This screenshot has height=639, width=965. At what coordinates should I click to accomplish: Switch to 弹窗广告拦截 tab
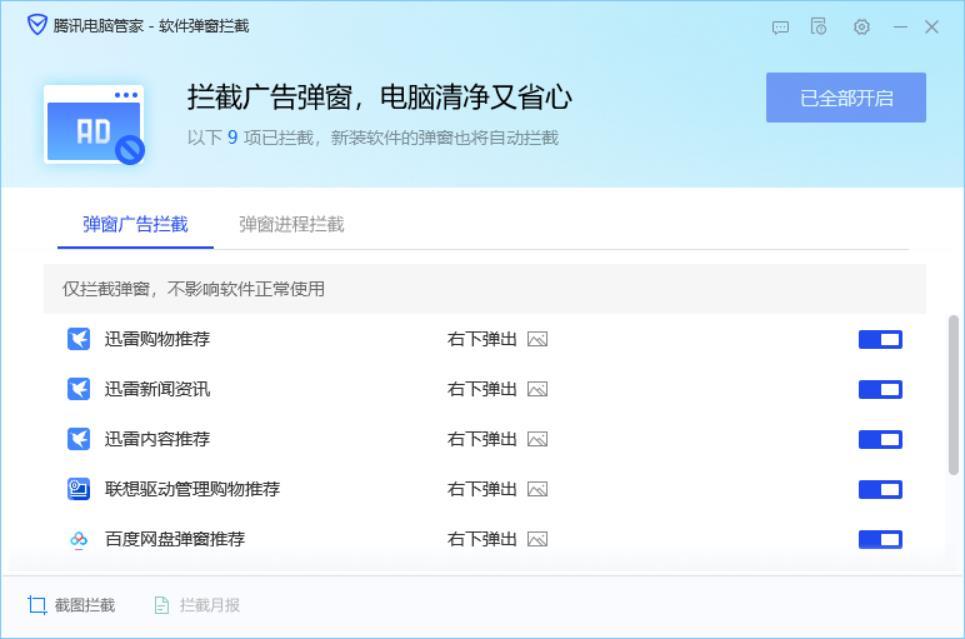pyautogui.click(x=135, y=225)
